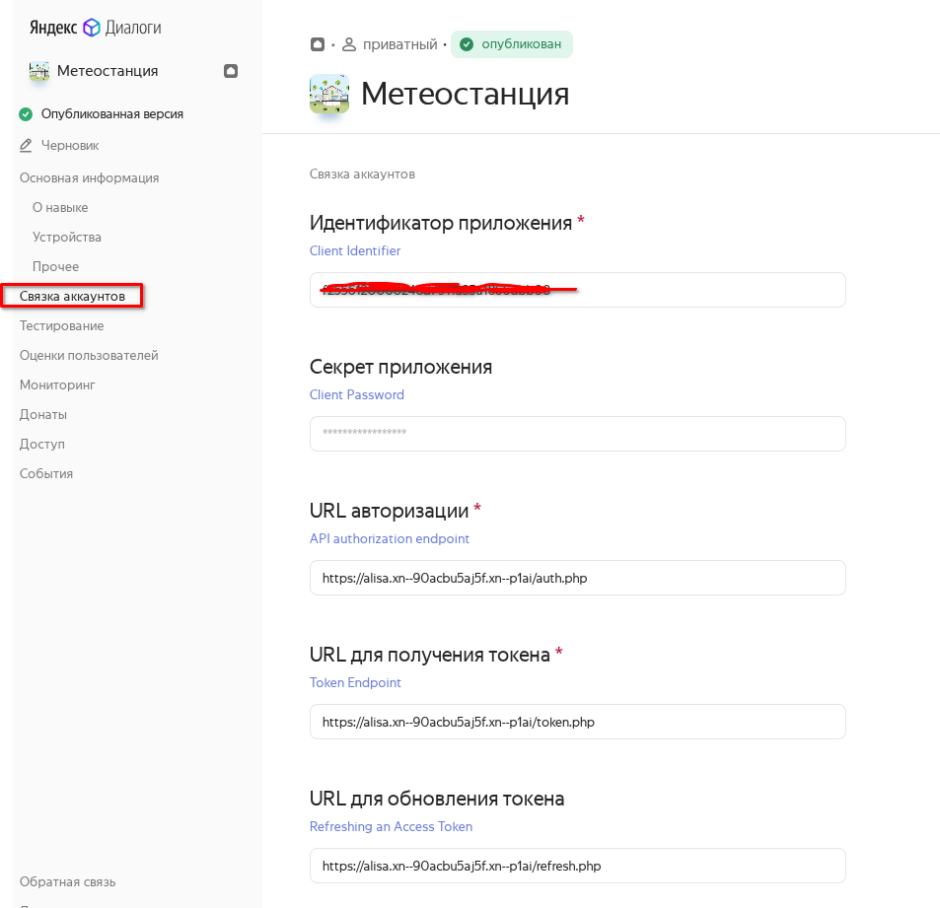Click the URL авторизации input field
Screen dimensions: 940x908
(x=577, y=578)
